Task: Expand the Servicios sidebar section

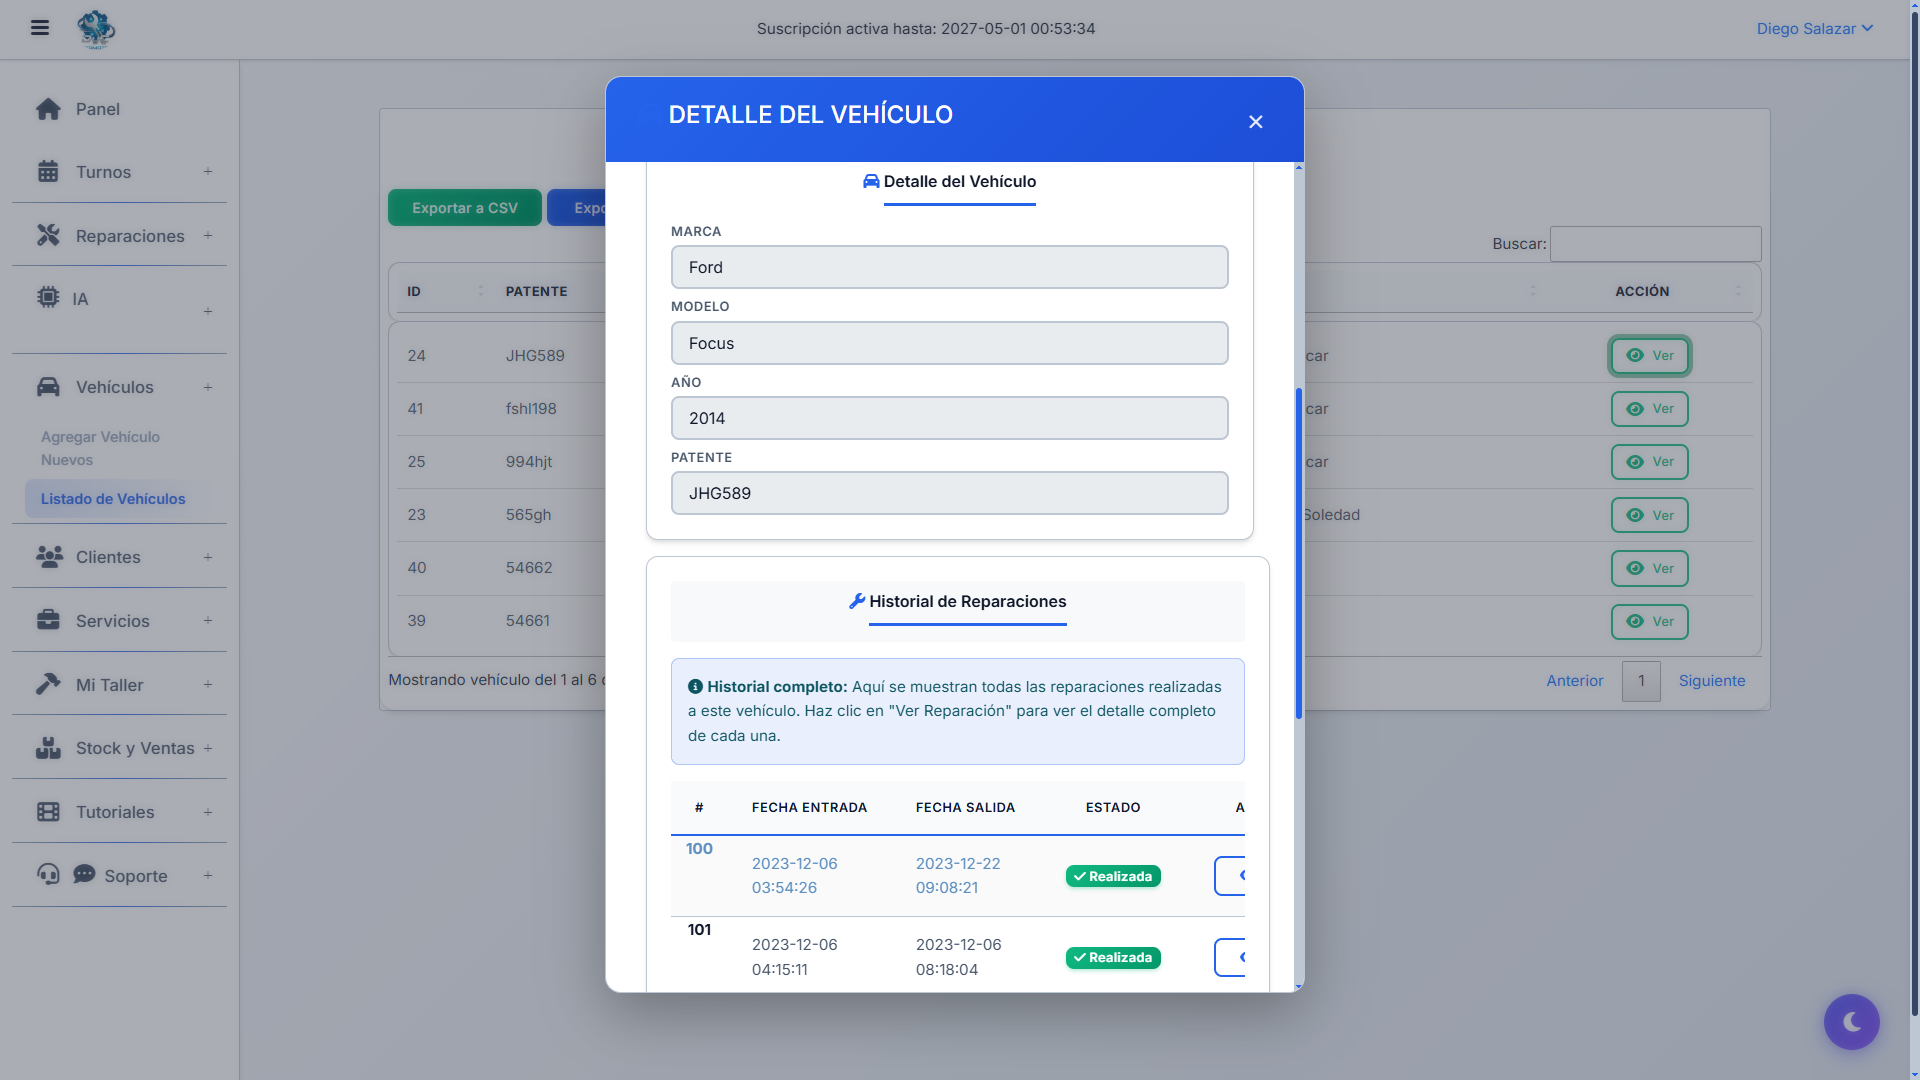Action: (x=208, y=620)
